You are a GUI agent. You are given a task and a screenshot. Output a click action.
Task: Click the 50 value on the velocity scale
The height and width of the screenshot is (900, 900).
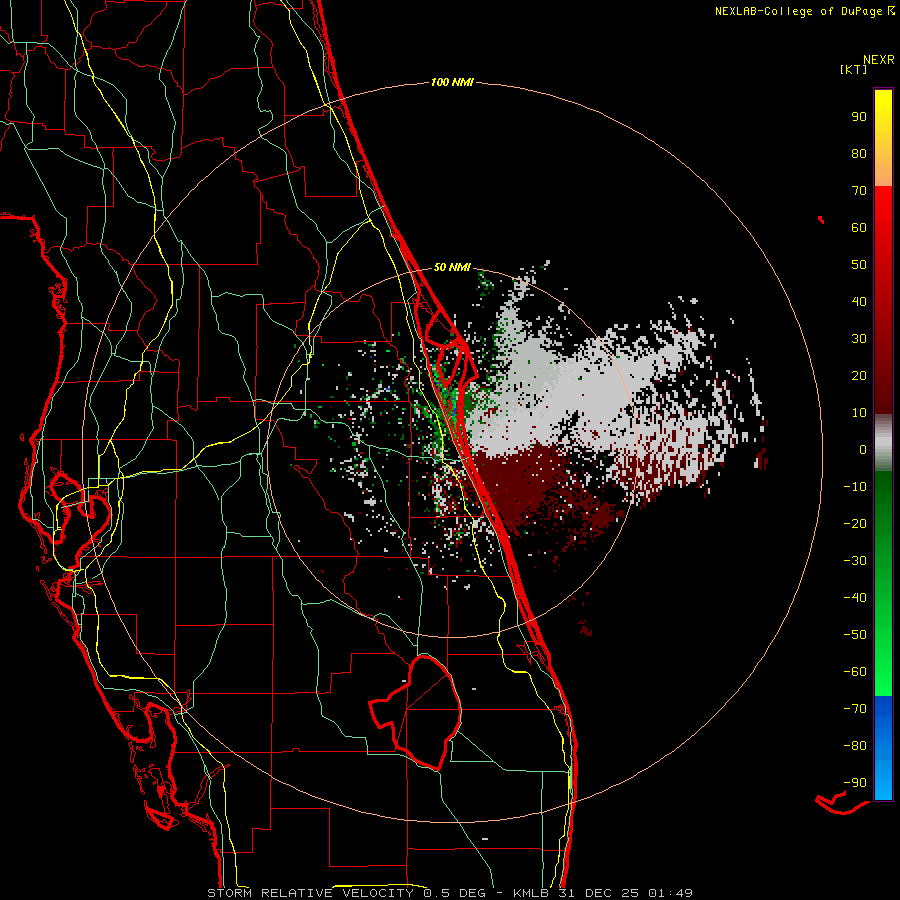pyautogui.click(x=859, y=265)
